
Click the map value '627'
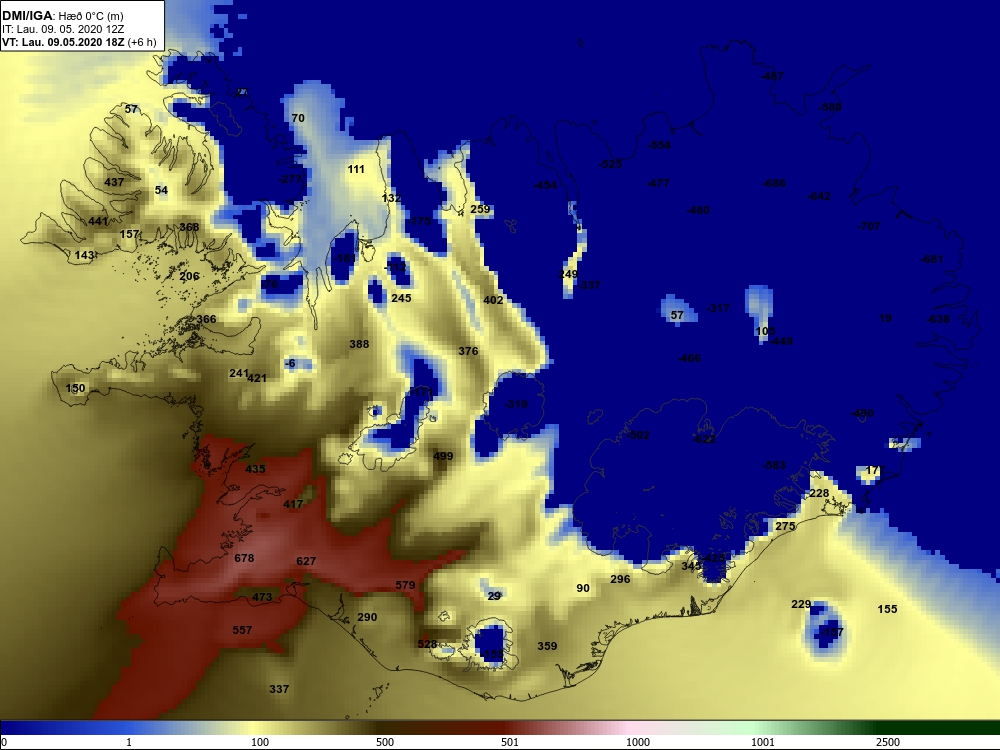click(x=306, y=561)
